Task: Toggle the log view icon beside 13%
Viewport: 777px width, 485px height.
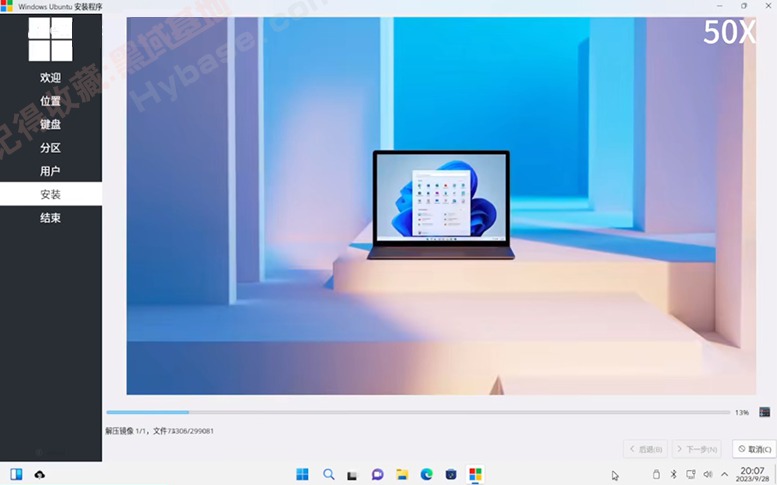Action: pyautogui.click(x=765, y=412)
